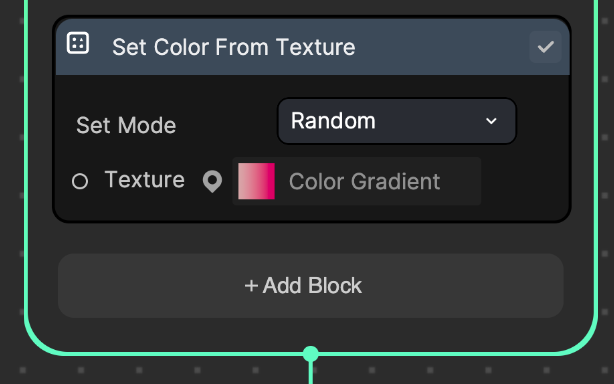Click the Texture input port circle
Image resolution: width=614 pixels, height=384 pixels.
point(80,181)
